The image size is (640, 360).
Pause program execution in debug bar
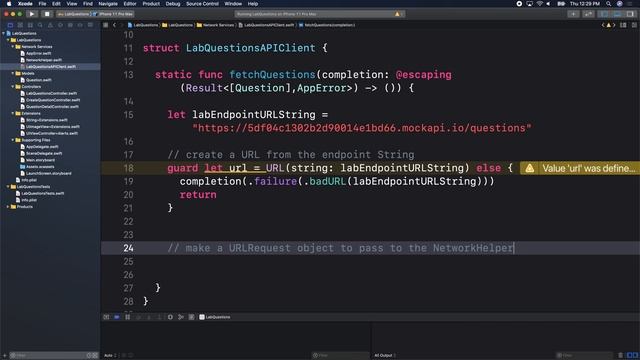[x=127, y=317]
